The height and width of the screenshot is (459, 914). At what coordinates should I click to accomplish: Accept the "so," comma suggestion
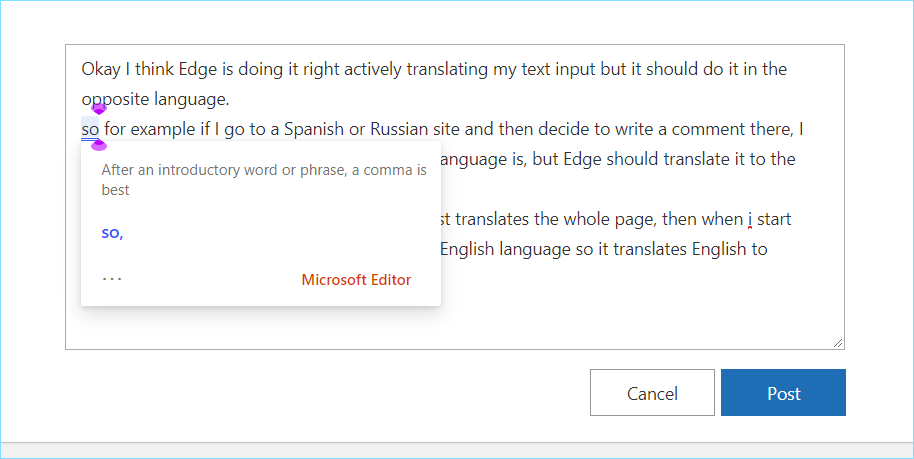[112, 233]
